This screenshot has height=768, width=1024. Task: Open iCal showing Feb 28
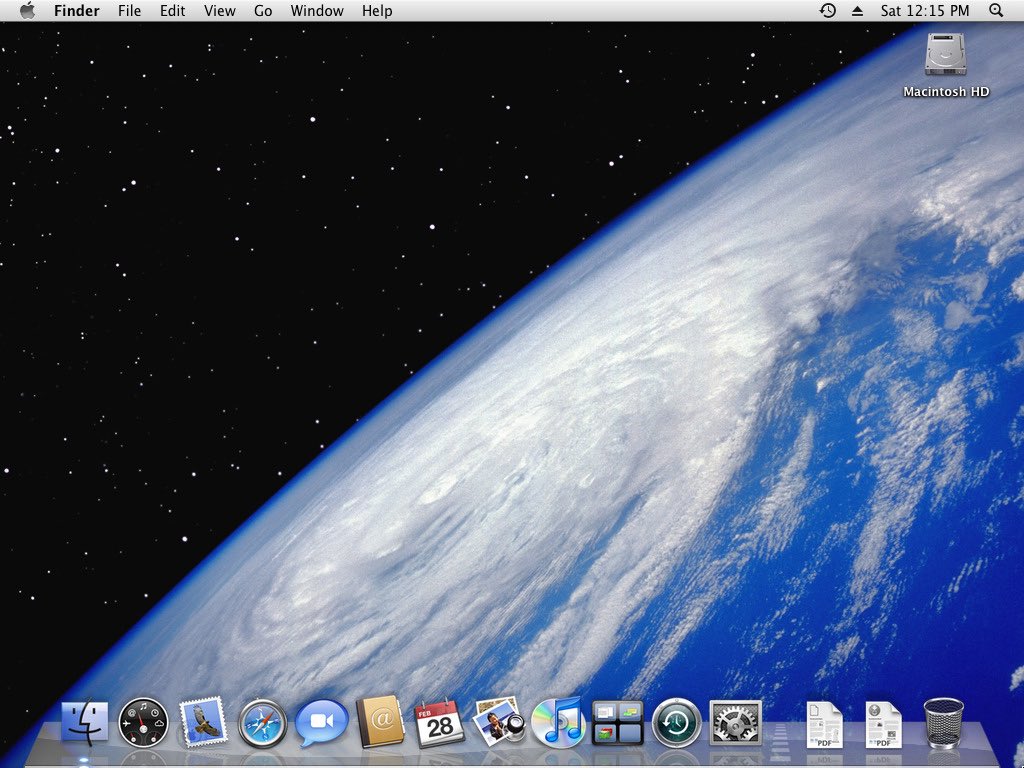point(439,723)
